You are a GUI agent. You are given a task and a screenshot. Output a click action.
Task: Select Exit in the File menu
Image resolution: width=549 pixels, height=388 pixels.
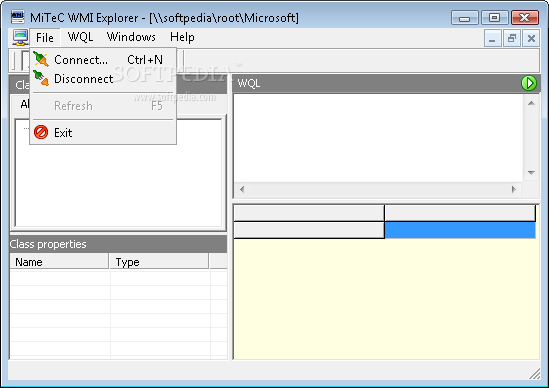103,132
